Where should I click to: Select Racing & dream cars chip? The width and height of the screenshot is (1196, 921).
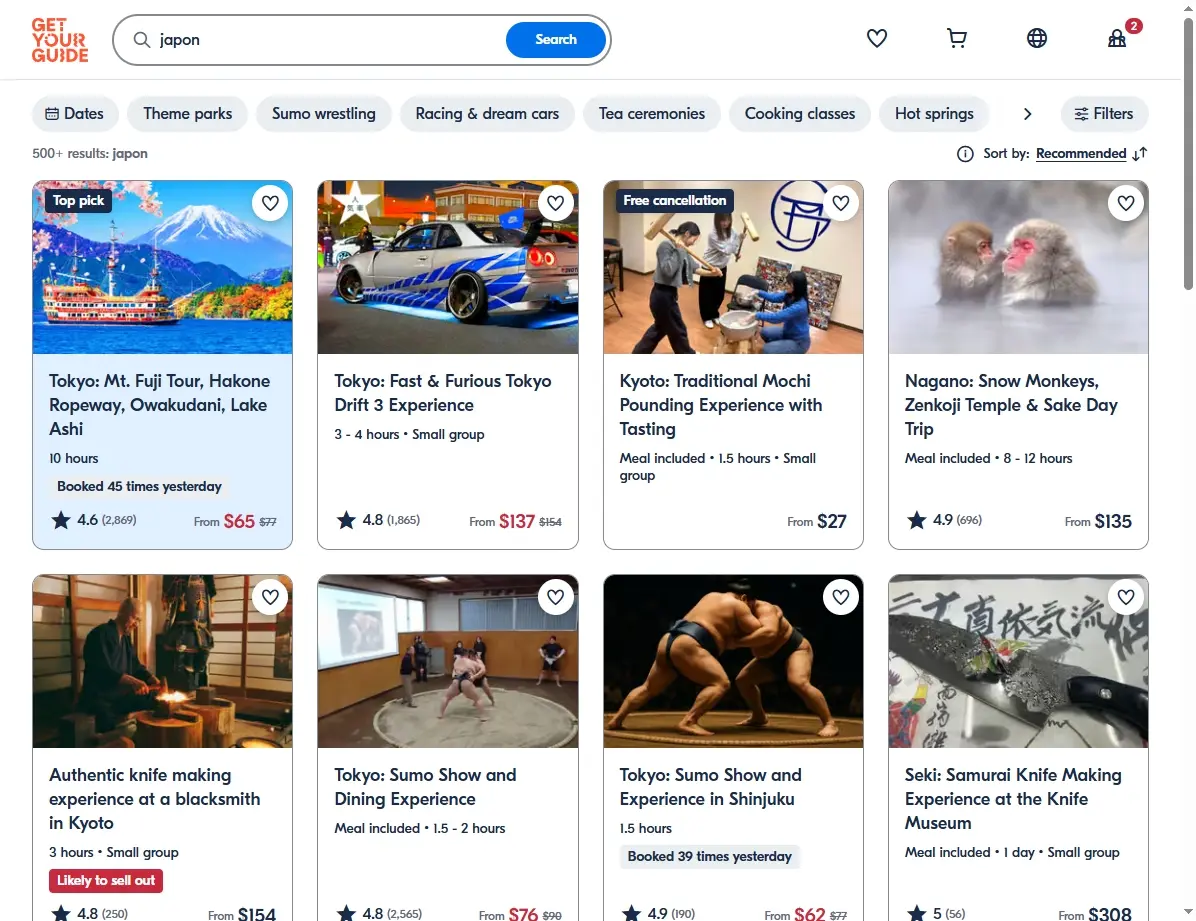487,114
